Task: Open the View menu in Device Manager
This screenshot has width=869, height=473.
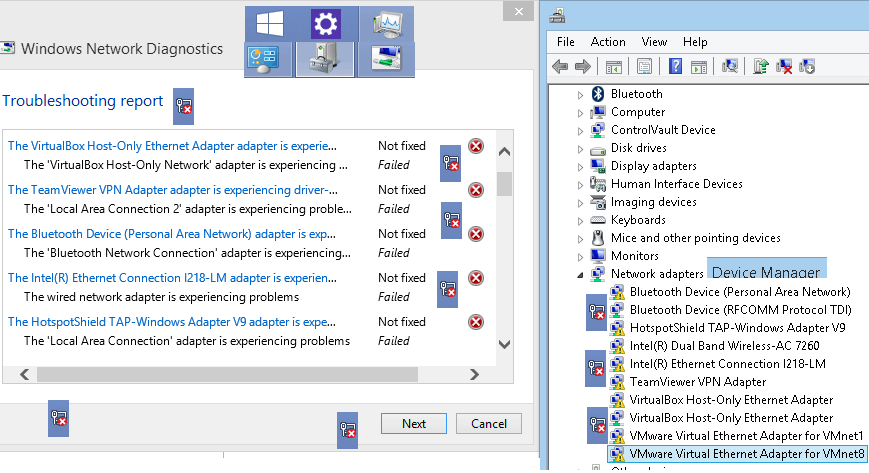Action: (x=654, y=42)
